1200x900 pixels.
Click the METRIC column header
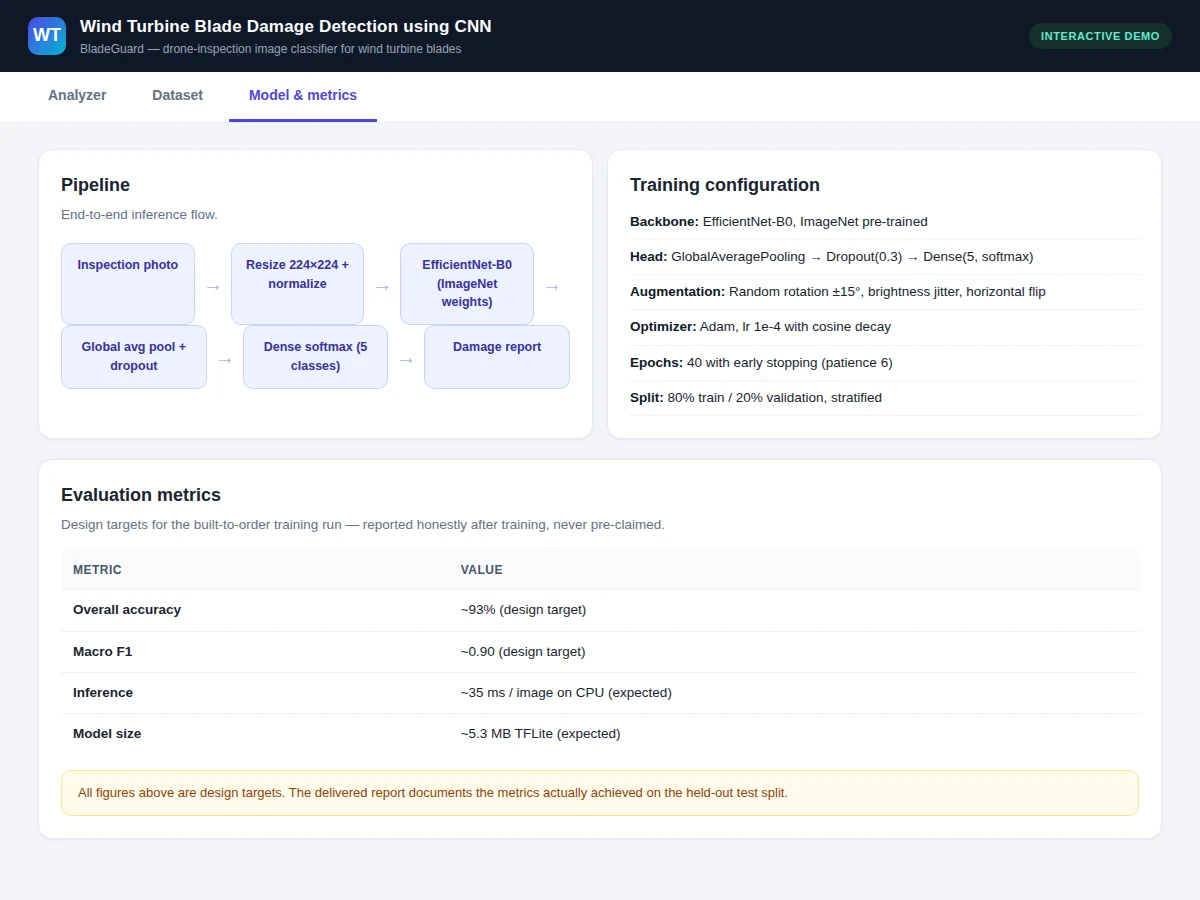97,570
